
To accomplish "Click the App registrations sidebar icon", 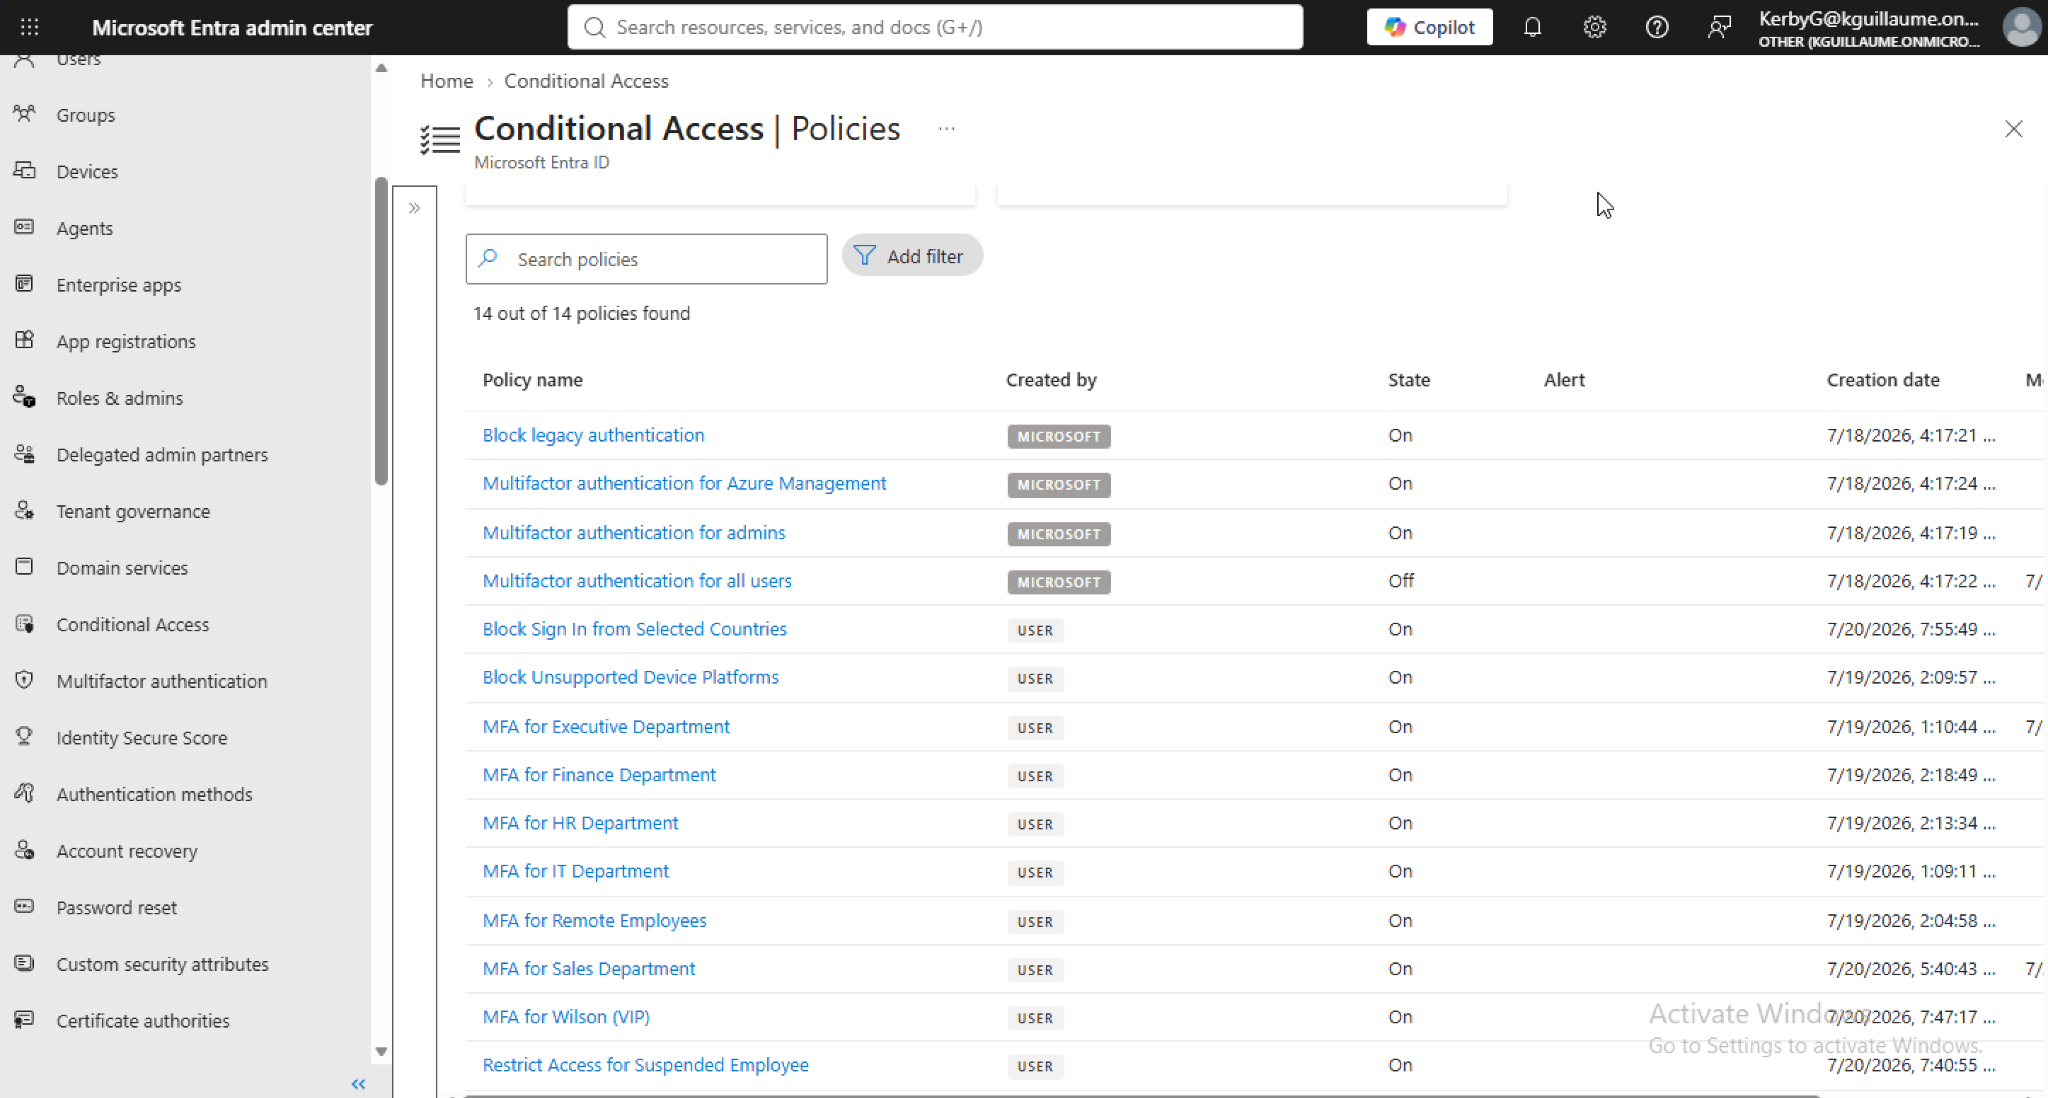I will click(x=25, y=340).
